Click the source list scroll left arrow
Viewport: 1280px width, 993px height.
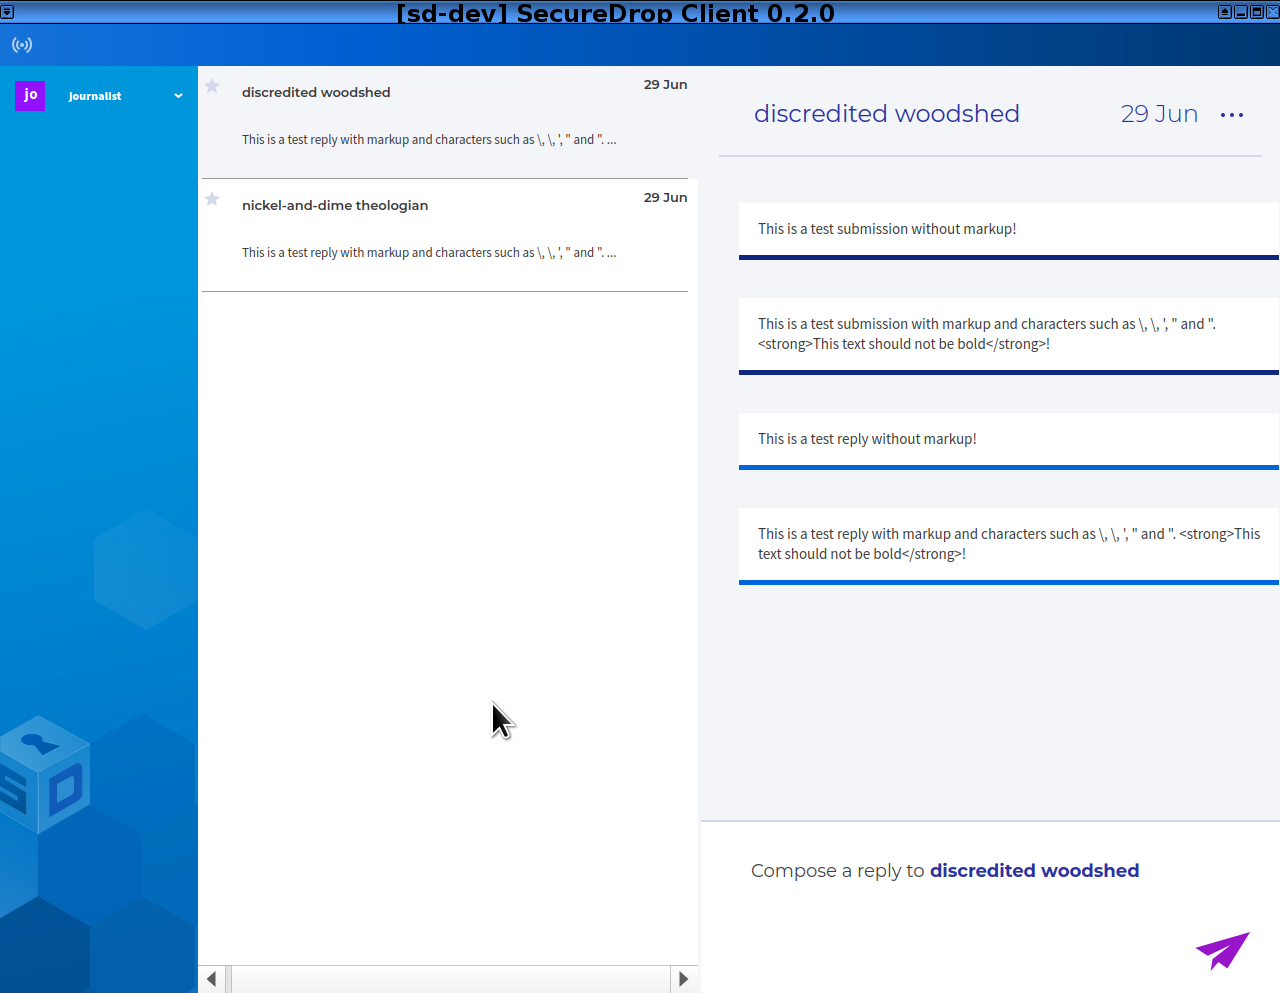[x=212, y=979]
